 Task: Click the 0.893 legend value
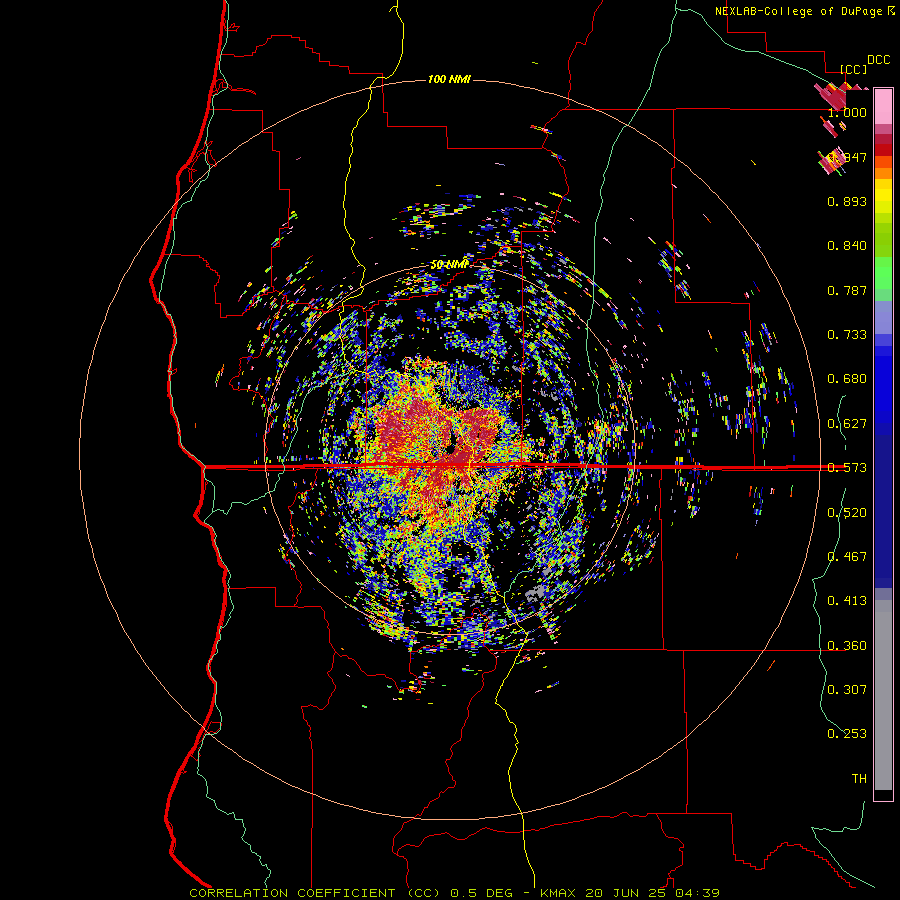click(x=847, y=201)
